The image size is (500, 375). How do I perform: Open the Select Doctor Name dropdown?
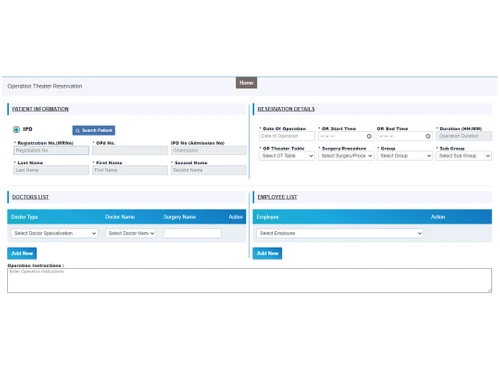131,233
